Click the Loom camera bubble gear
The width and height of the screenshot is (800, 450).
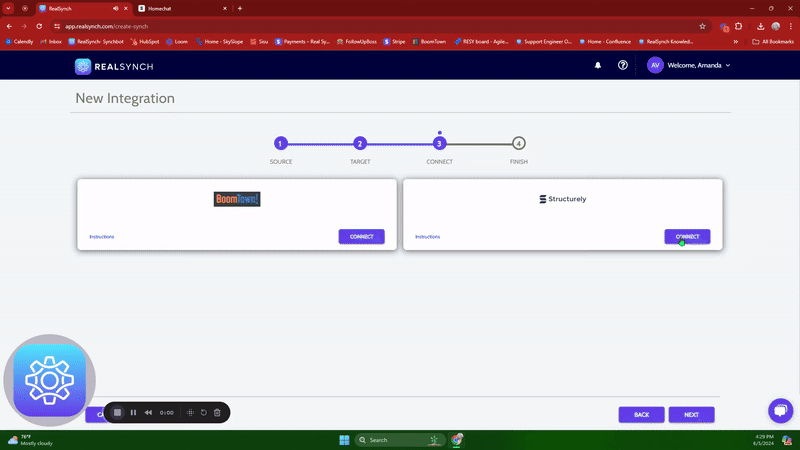pos(49,381)
